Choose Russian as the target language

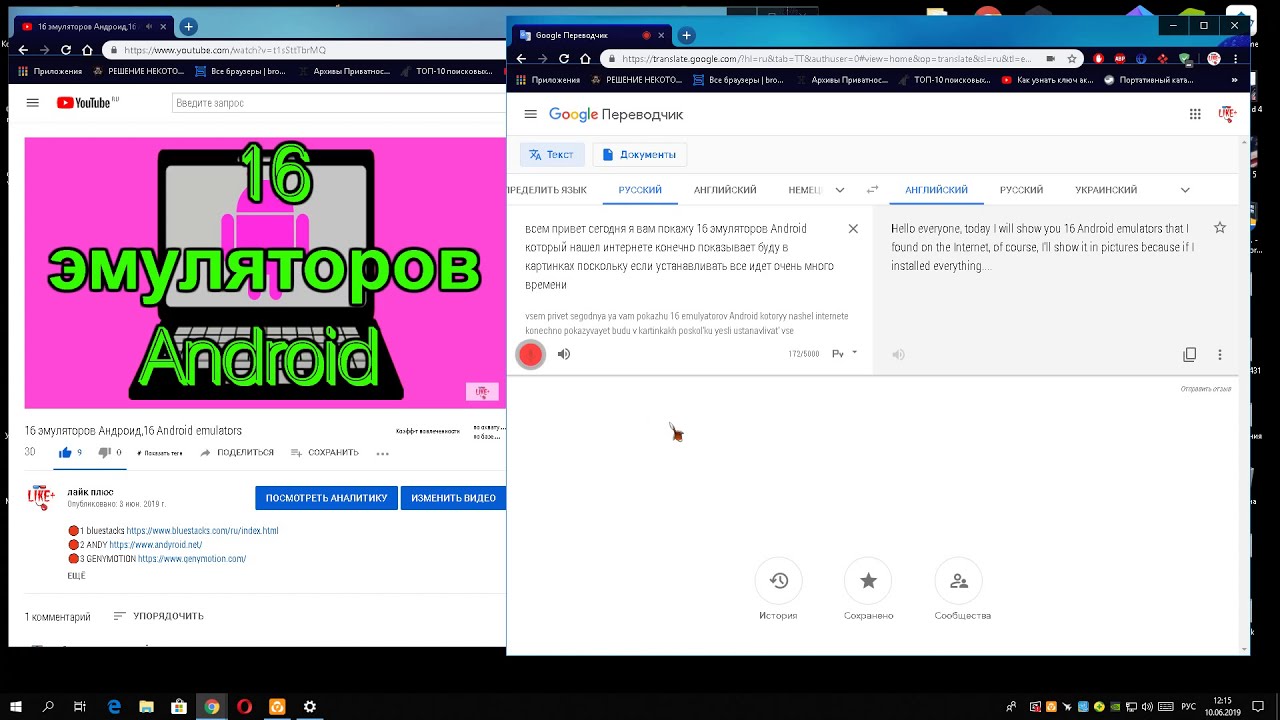(1021, 190)
